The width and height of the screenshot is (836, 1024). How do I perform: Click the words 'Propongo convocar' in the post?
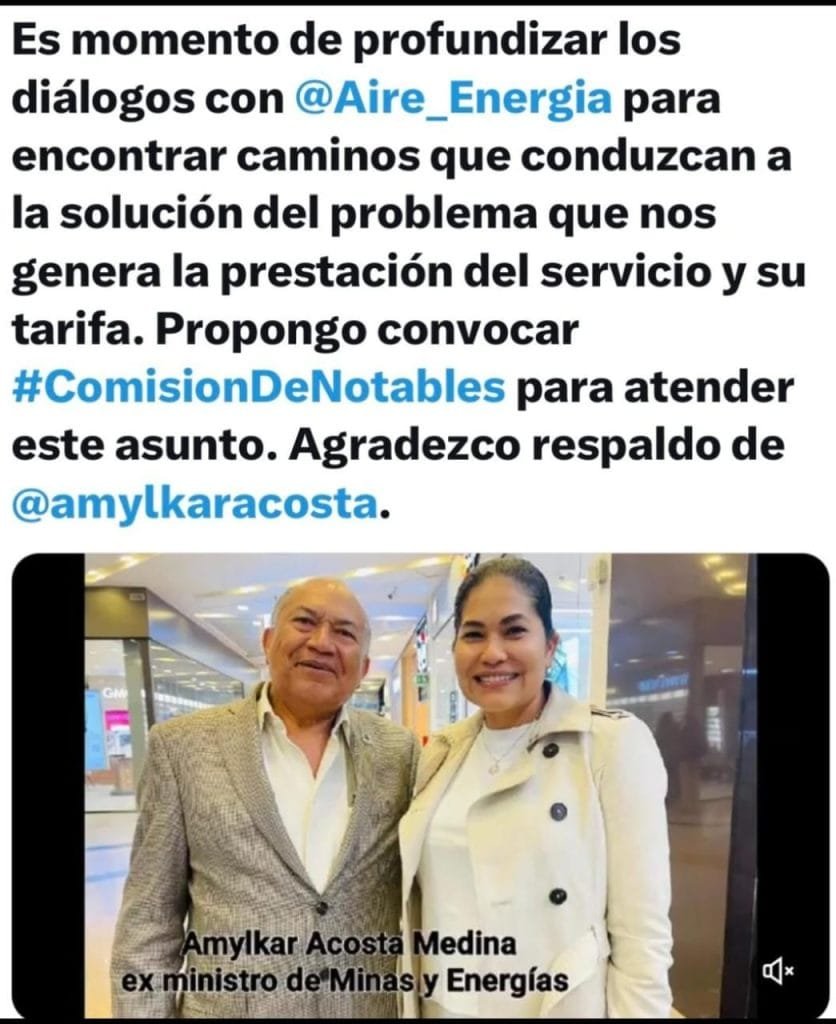(x=367, y=330)
